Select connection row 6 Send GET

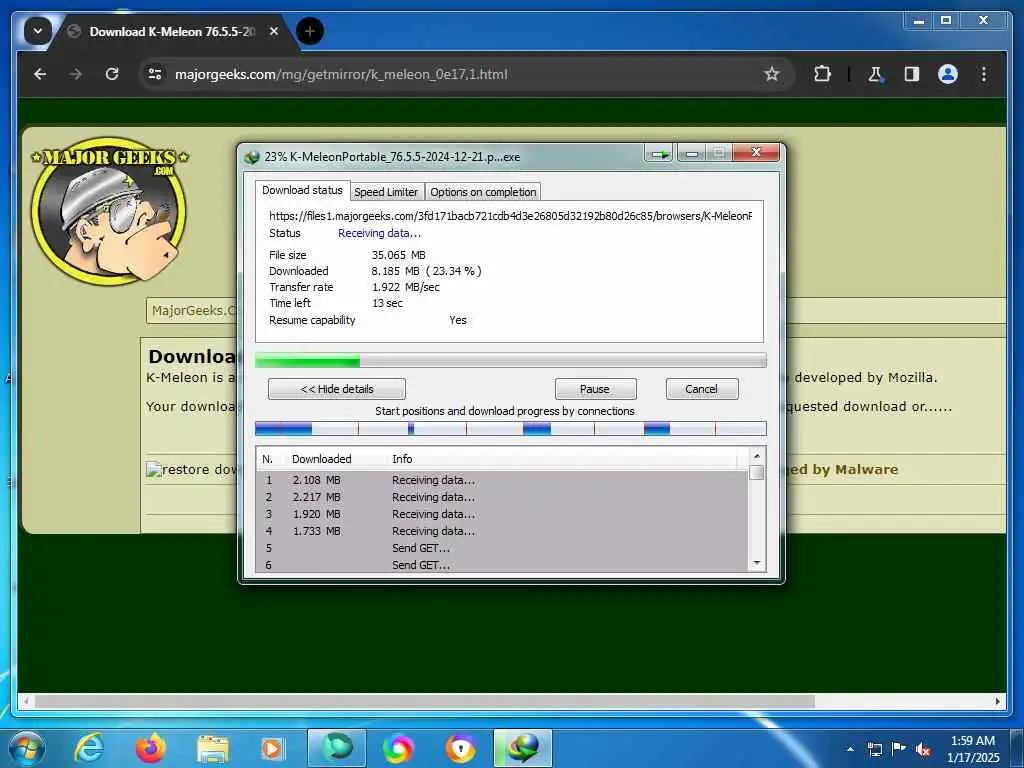(x=502, y=565)
